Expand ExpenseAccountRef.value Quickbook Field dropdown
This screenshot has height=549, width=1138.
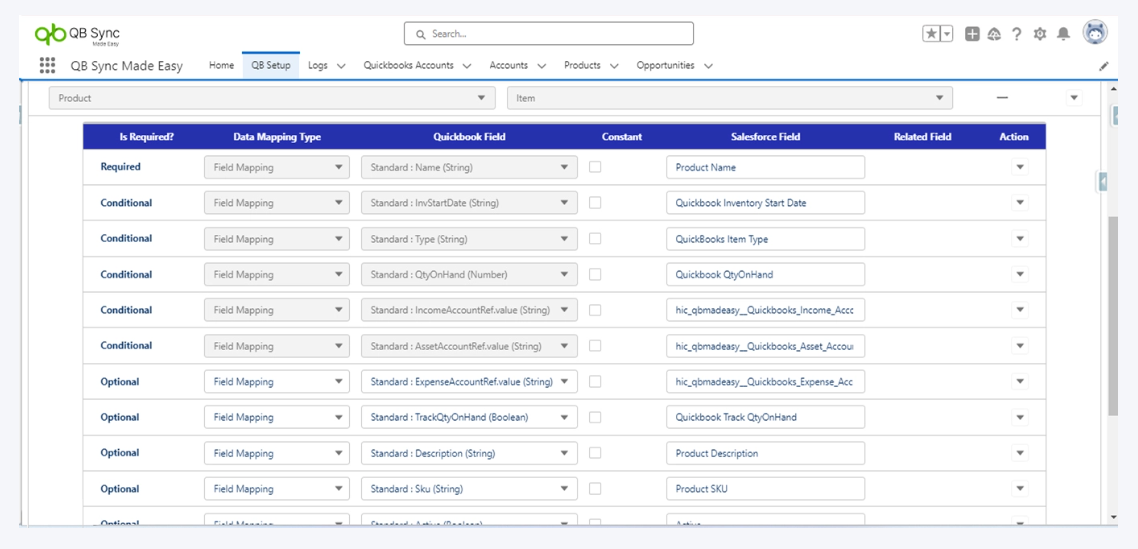469,382
